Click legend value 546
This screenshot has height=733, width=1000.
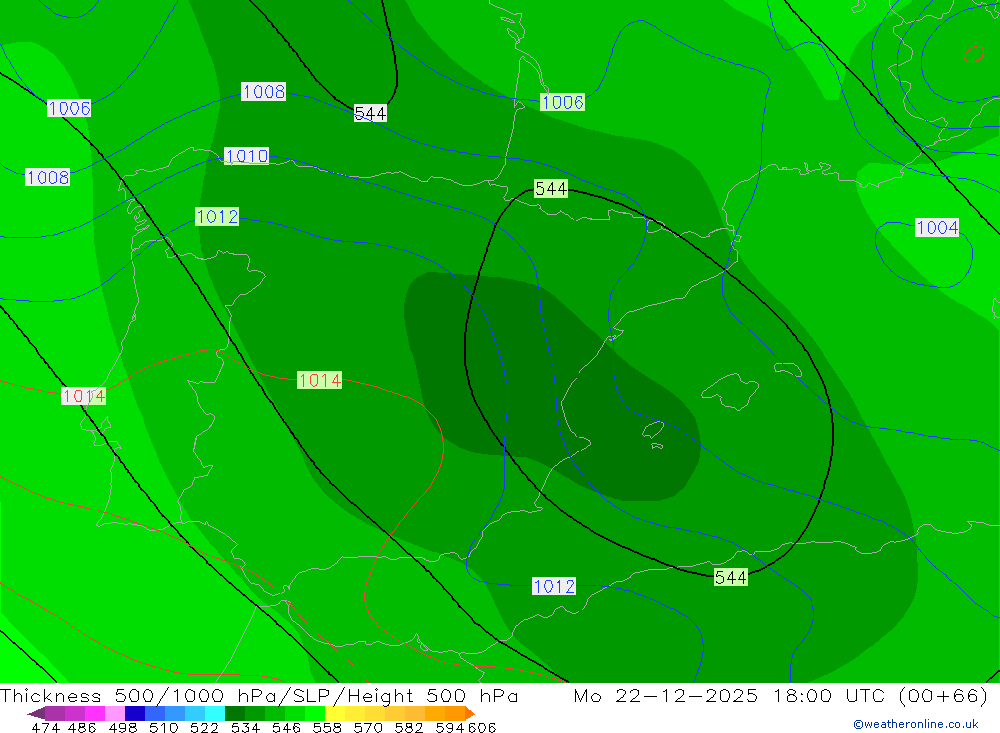pos(286,727)
